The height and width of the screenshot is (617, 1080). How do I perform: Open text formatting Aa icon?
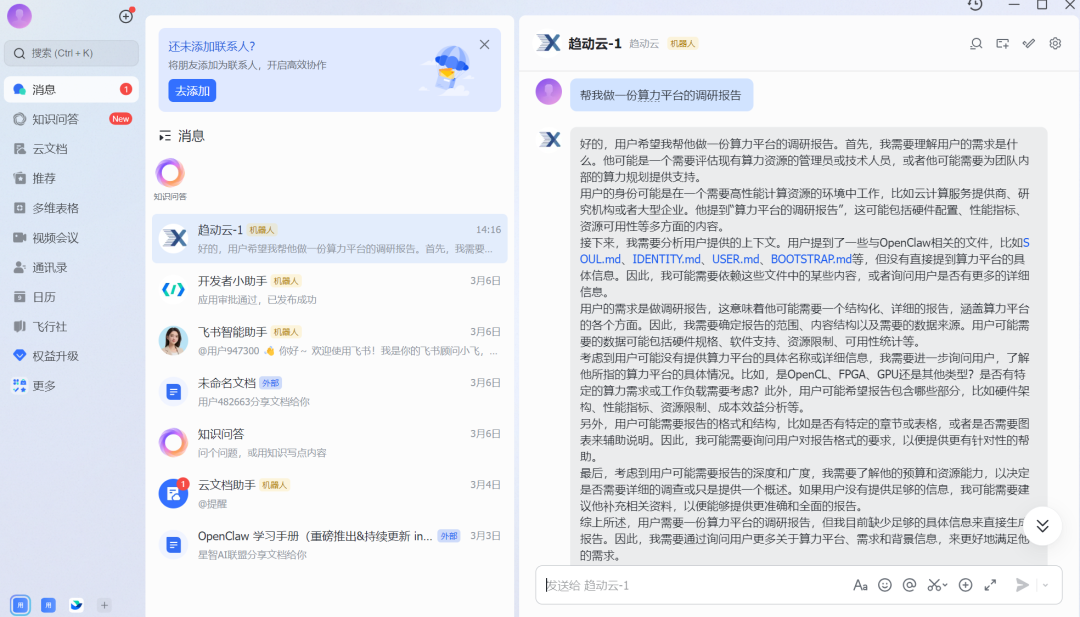[x=860, y=585]
